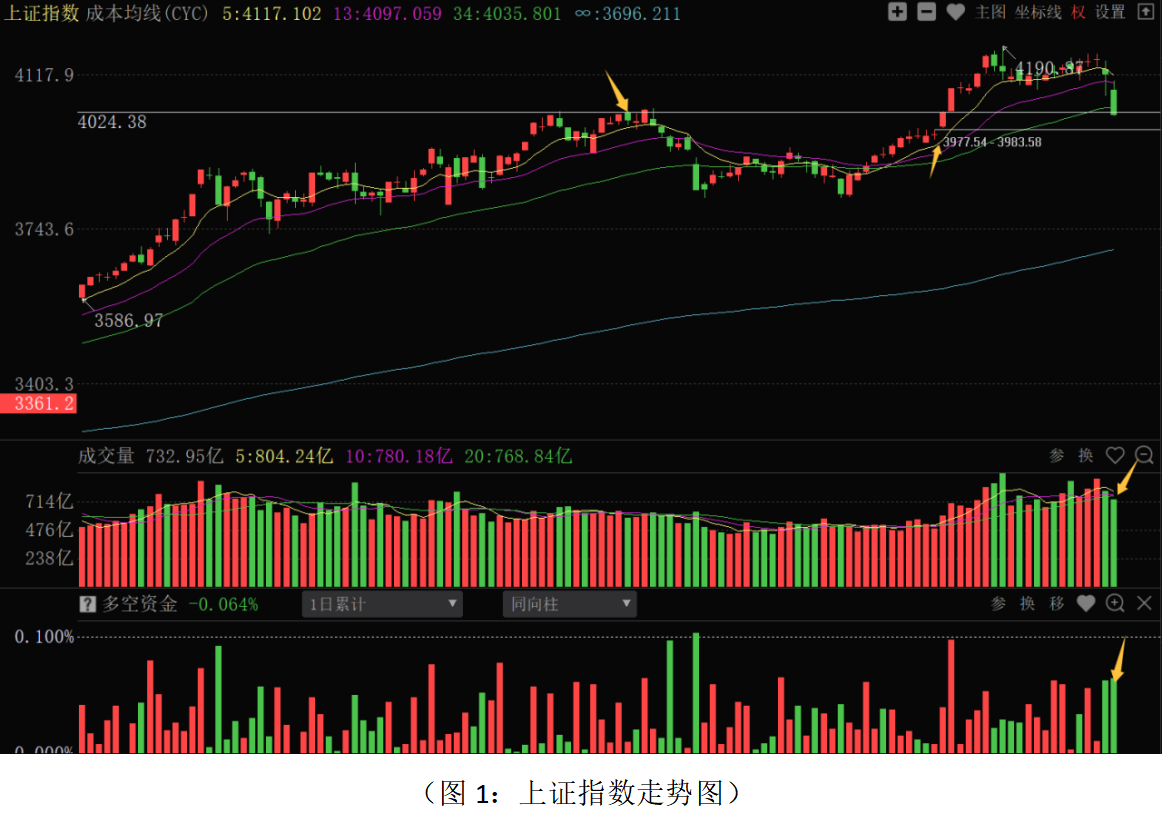Click 移 in the 多空资金 panel header

(1057, 603)
